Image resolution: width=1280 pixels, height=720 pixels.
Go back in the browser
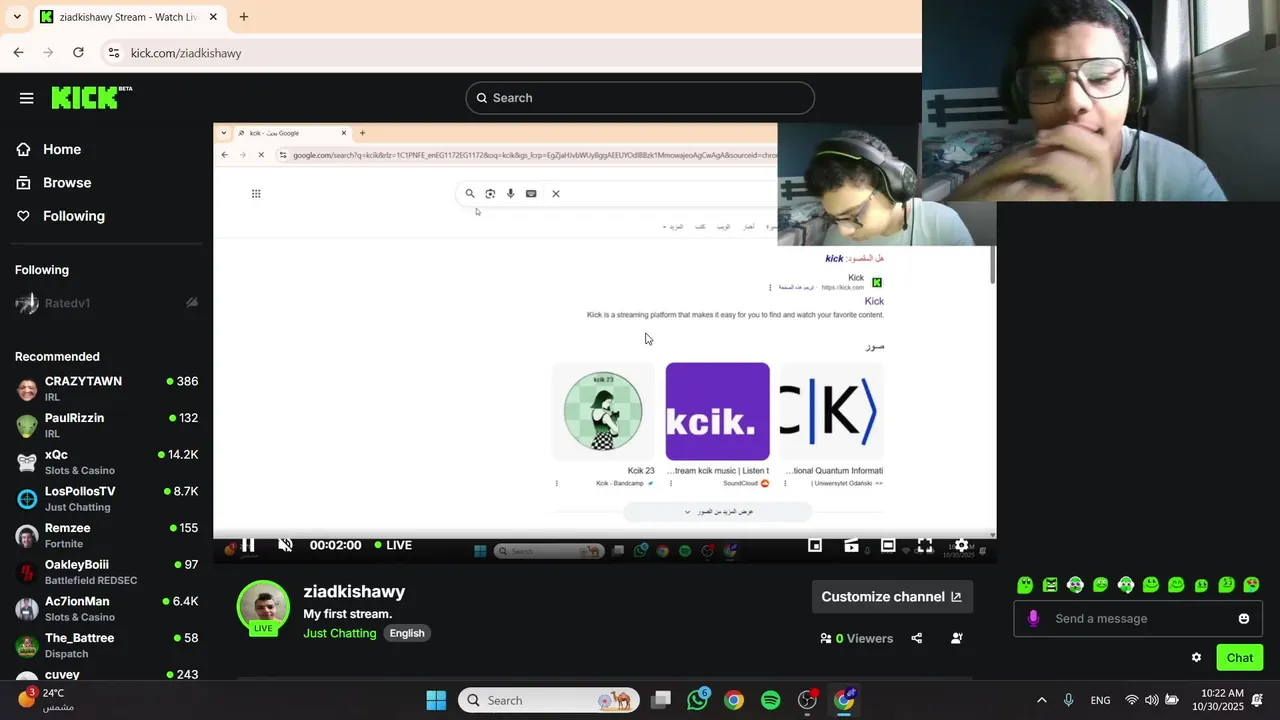click(x=19, y=53)
